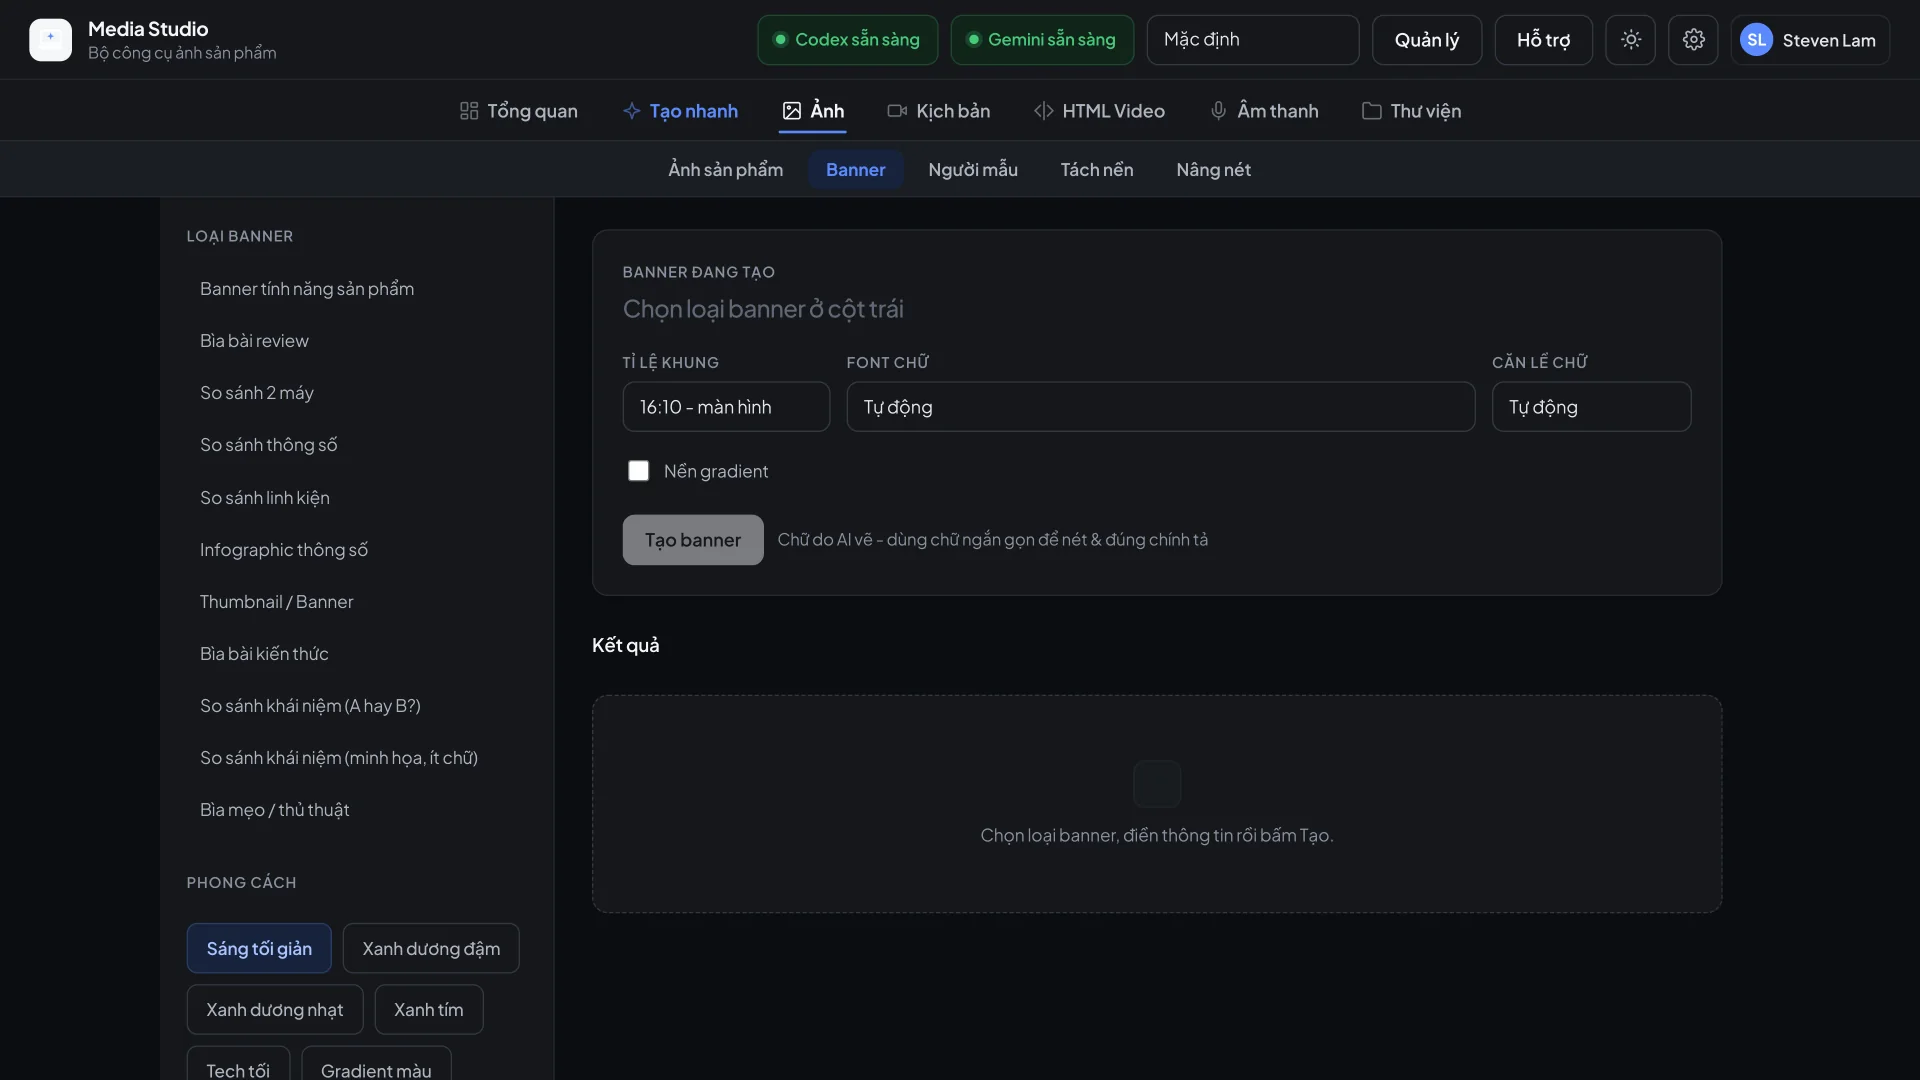Click the Tạo nhanh sparkle icon

[x=631, y=111]
